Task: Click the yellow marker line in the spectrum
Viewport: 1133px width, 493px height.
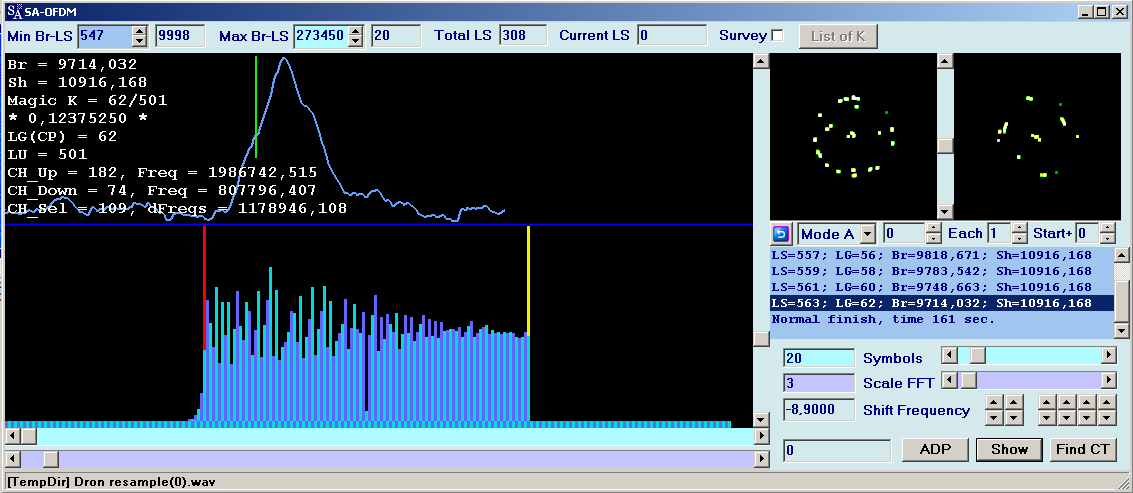Action: [528, 280]
